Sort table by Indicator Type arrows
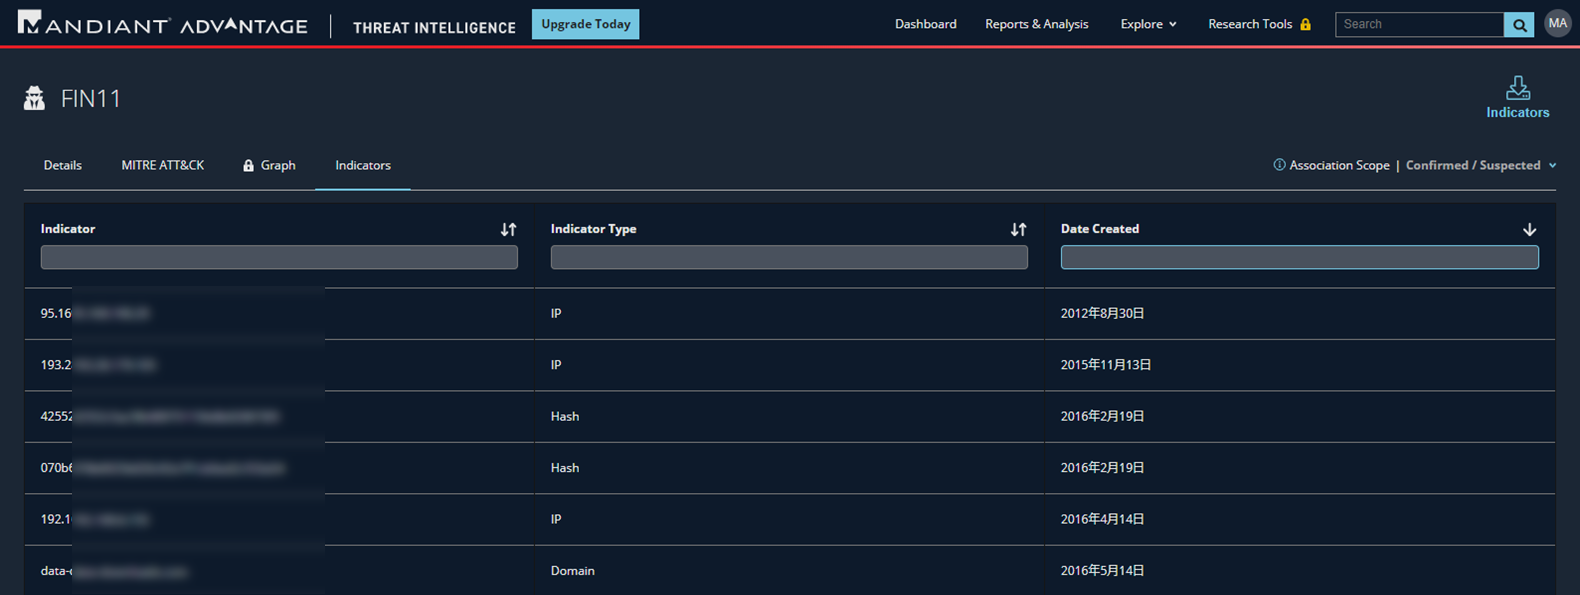 1018,230
